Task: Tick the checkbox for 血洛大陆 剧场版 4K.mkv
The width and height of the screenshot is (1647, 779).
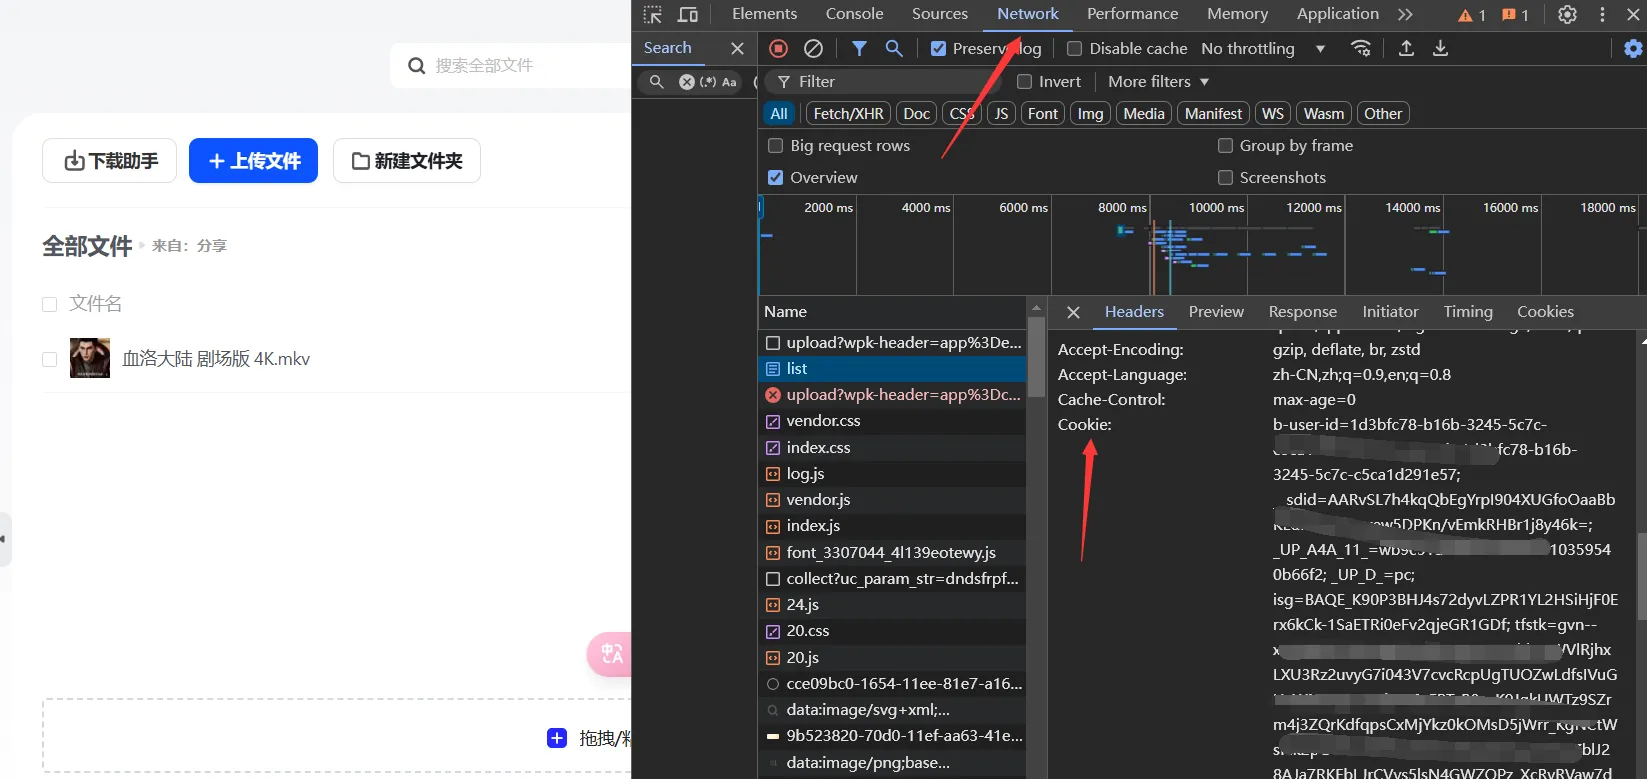Action: pos(49,359)
